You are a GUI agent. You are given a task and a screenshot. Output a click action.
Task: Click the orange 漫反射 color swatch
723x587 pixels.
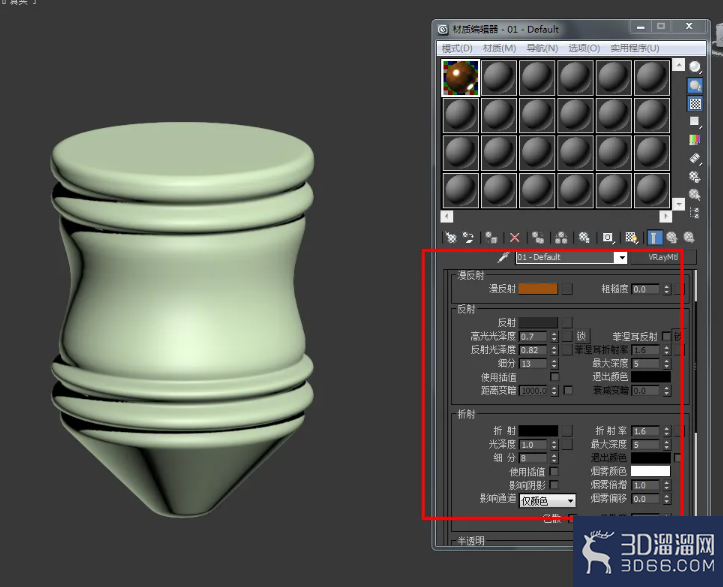click(x=538, y=289)
